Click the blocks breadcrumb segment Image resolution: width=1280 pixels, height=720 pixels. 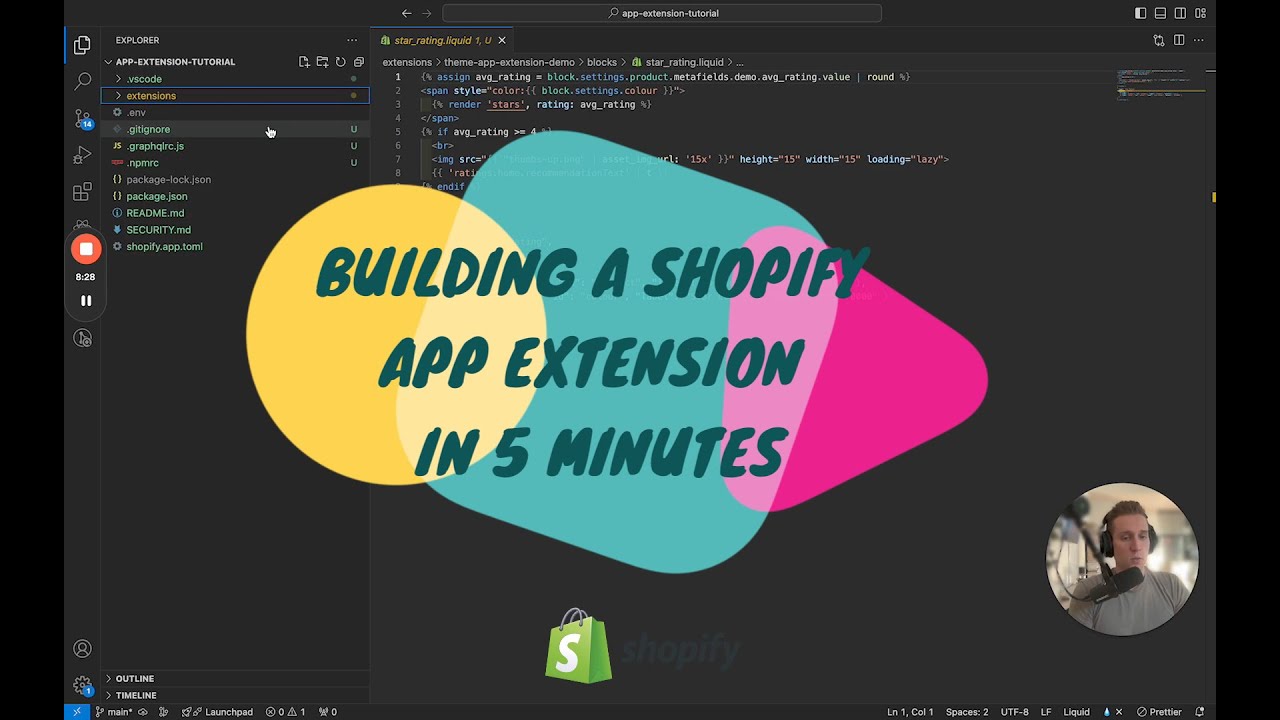coord(602,62)
